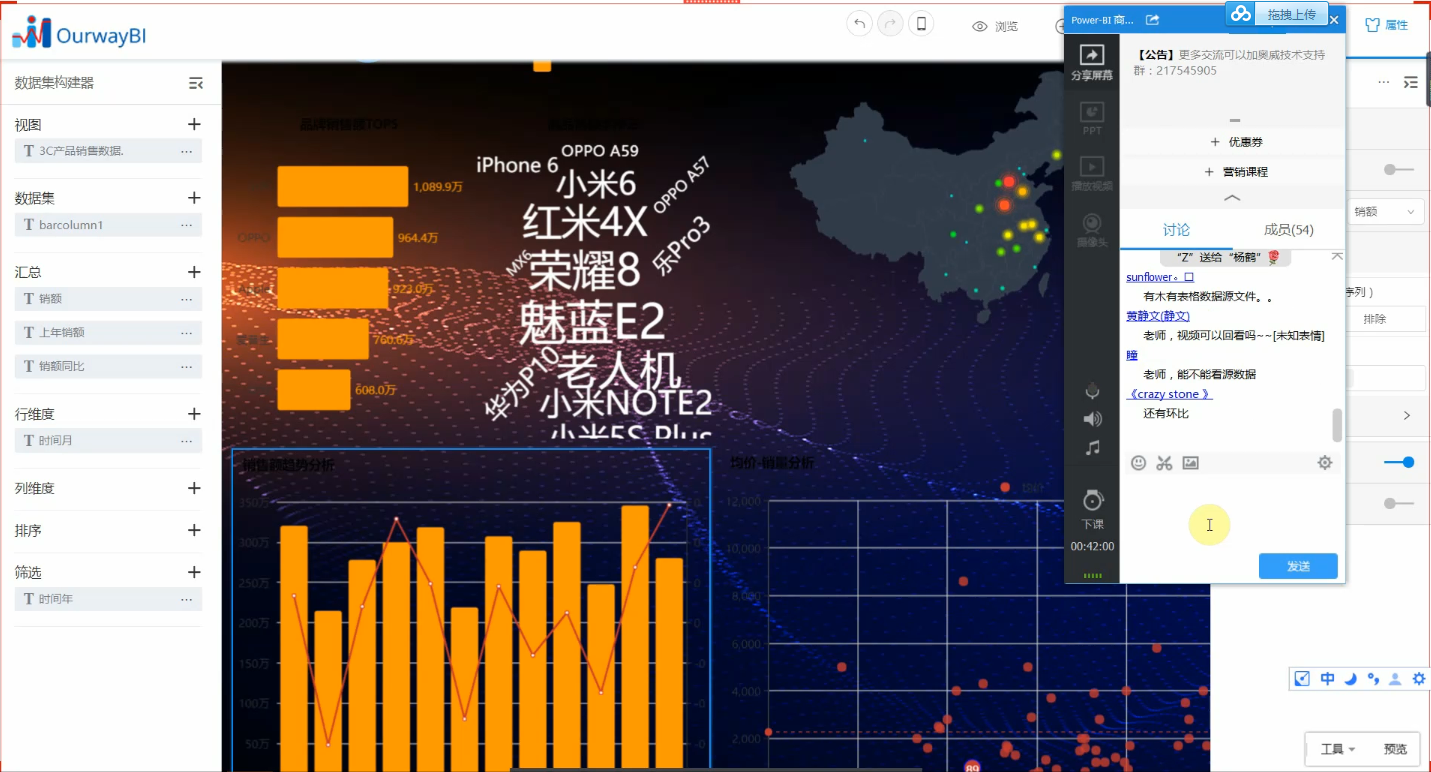Open options for 时间月 dimension

coord(187,441)
